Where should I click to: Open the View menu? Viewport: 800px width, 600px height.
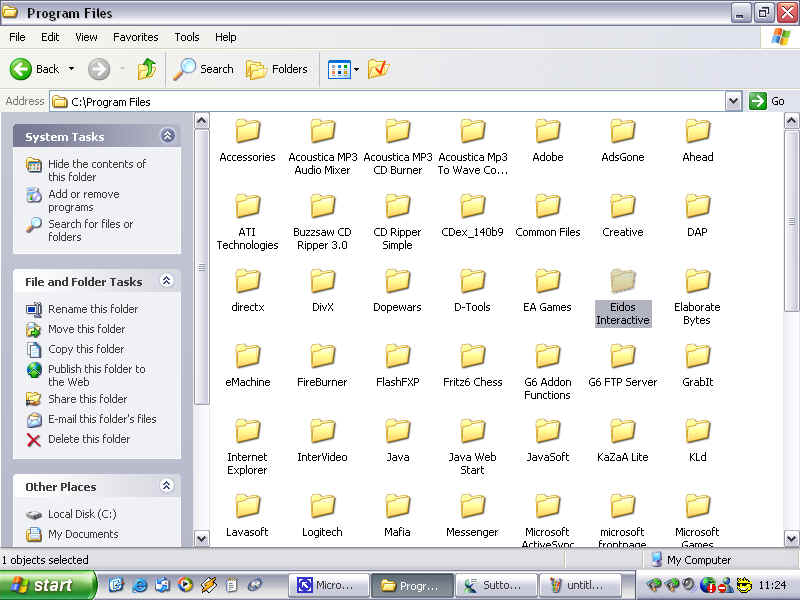tap(86, 37)
